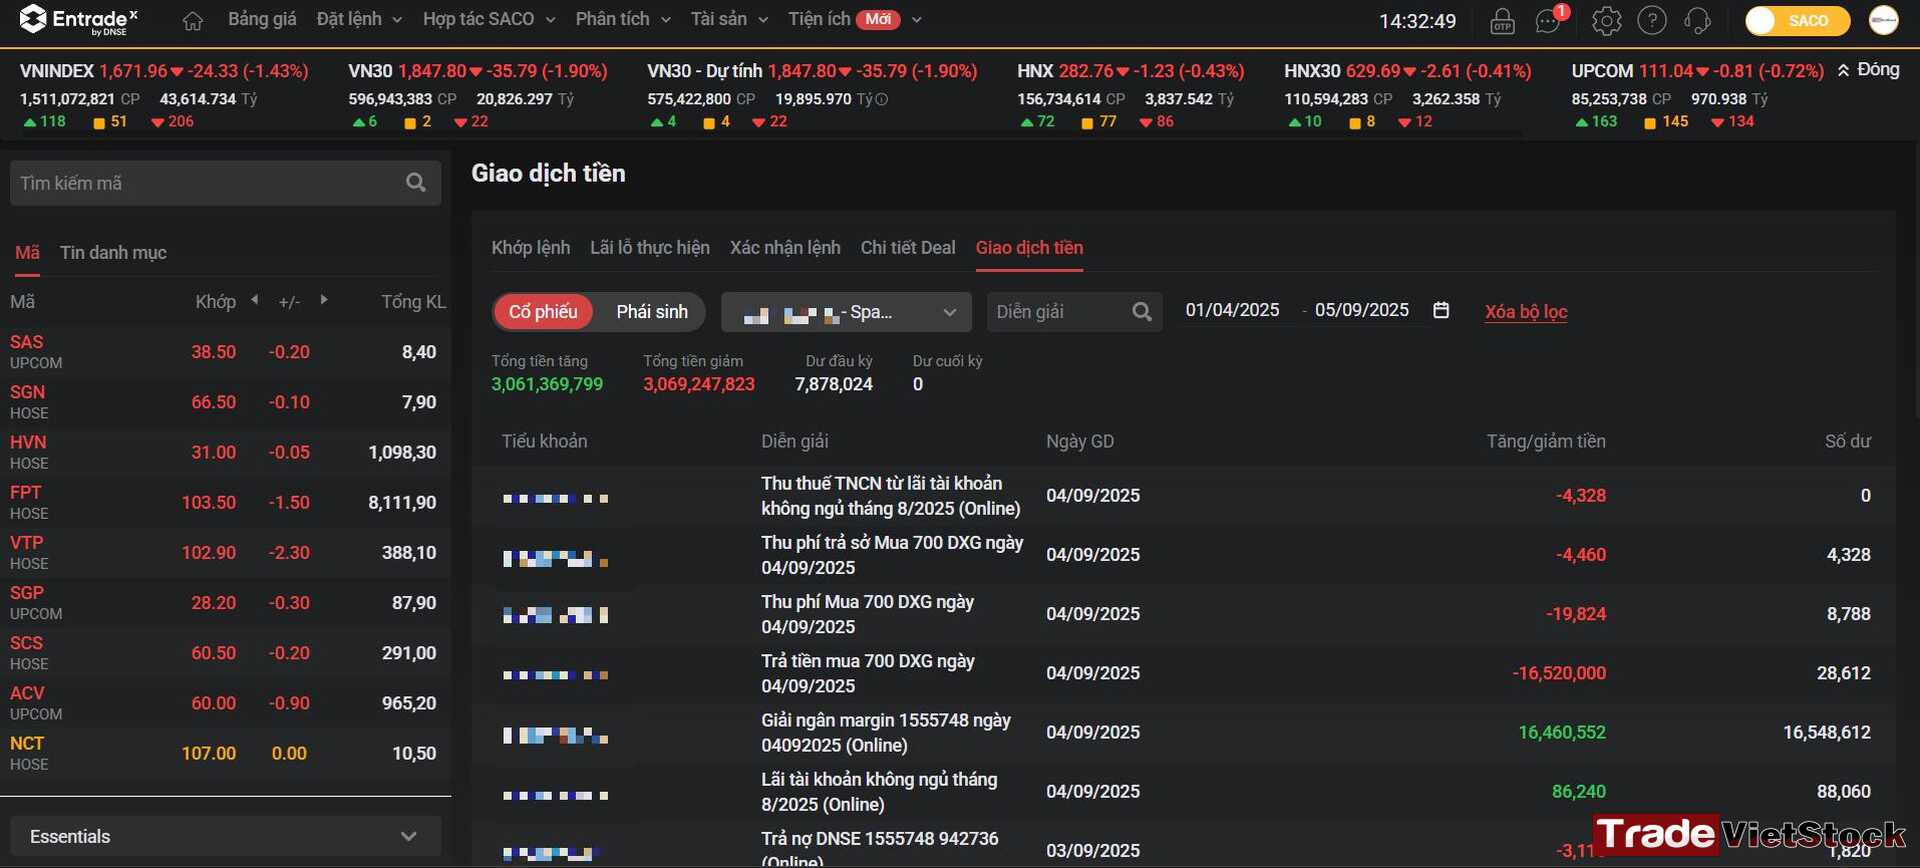Click start date 01/04/2025
This screenshot has width=1920, height=868.
pos(1233,310)
